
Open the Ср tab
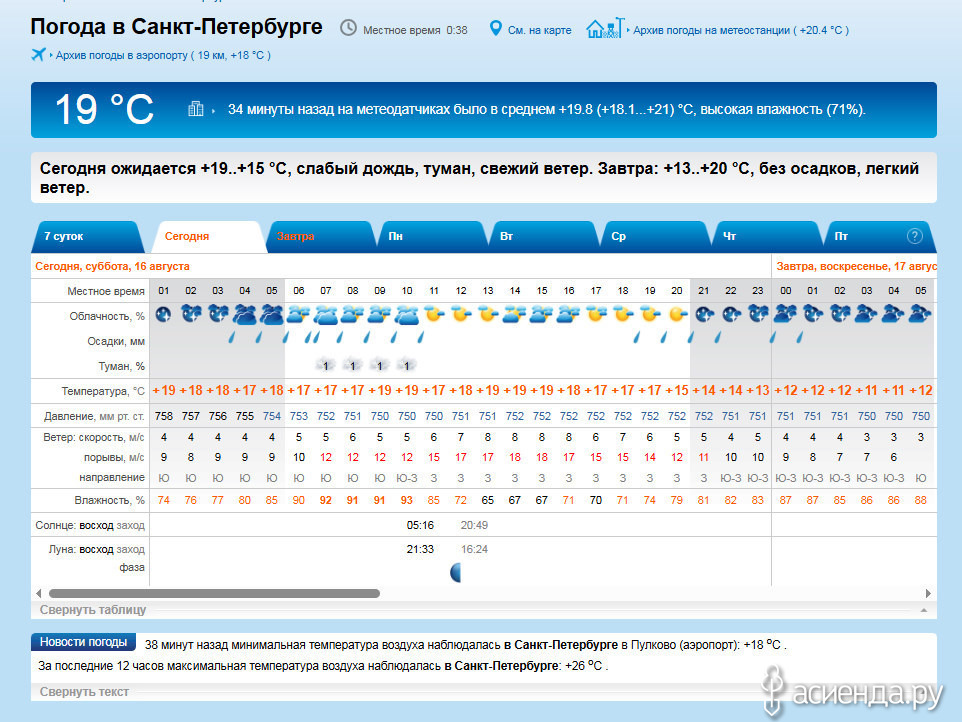pos(654,237)
